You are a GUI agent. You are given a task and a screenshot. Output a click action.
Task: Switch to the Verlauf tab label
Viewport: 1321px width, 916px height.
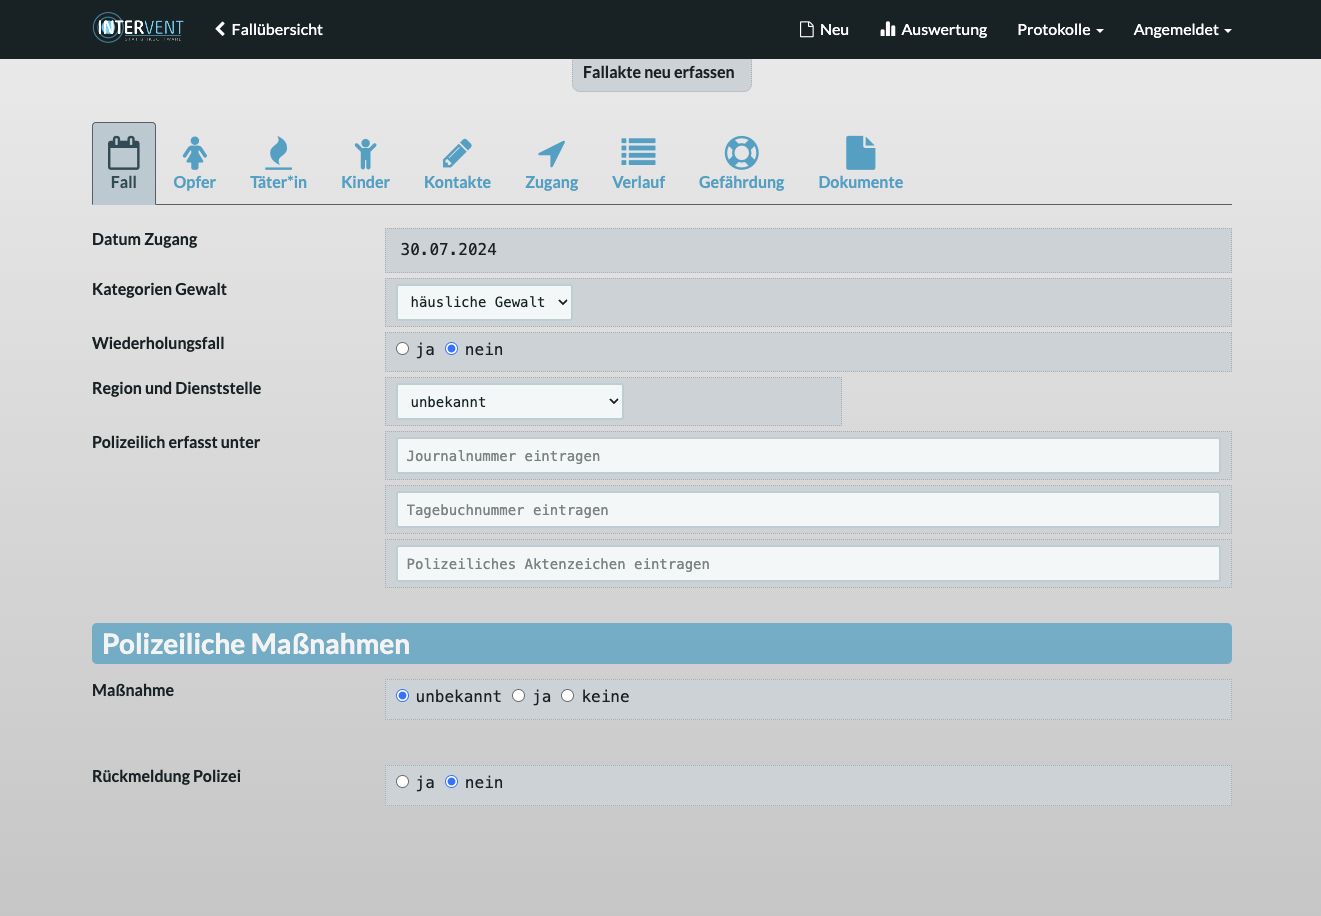pyautogui.click(x=638, y=182)
